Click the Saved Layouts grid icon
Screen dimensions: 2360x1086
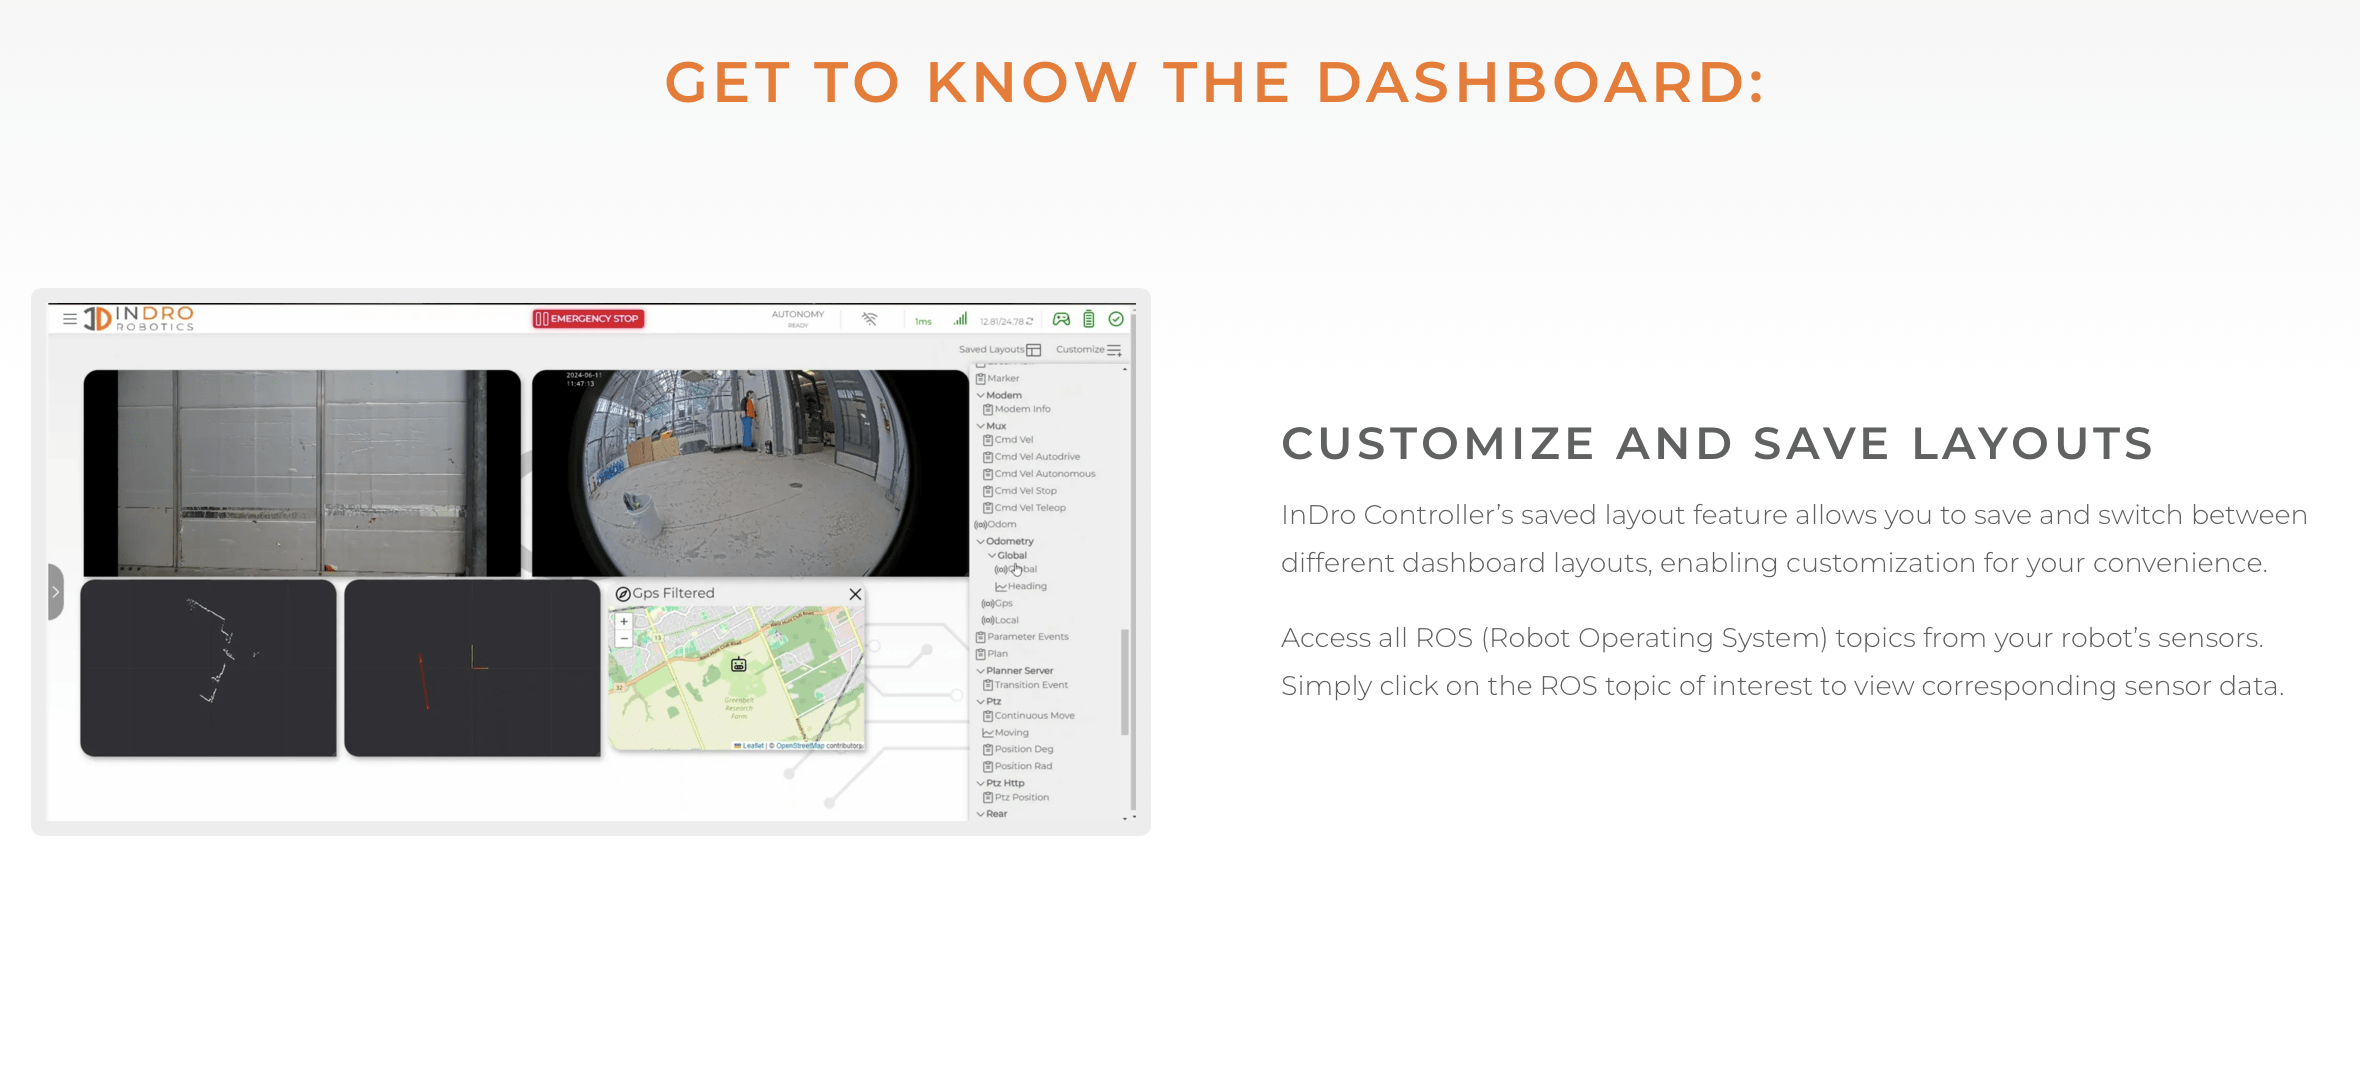pos(1034,350)
